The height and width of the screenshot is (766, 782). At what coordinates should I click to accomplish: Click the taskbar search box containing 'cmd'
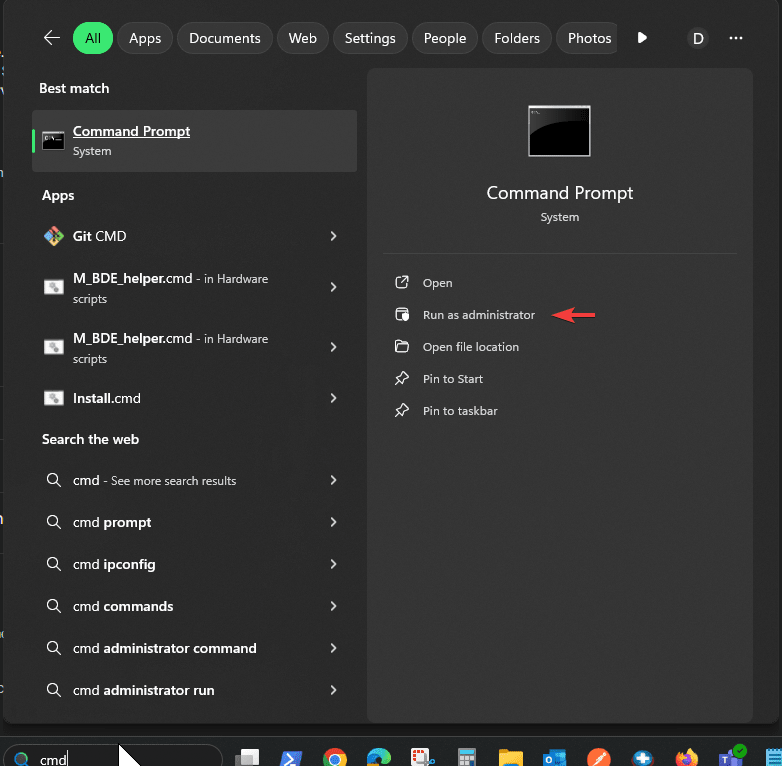coord(113,756)
